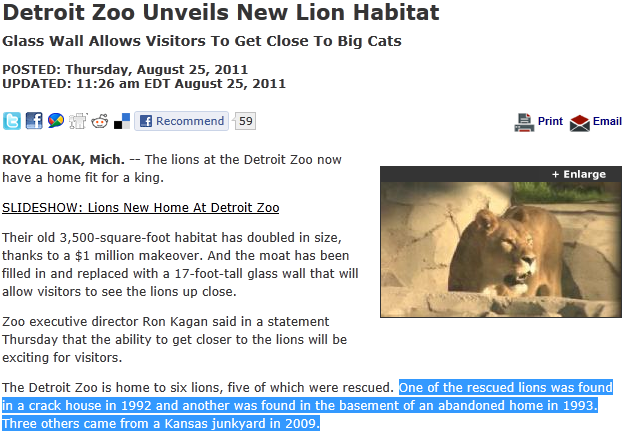Share the article on Twitter
The image size is (625, 435).
point(12,121)
